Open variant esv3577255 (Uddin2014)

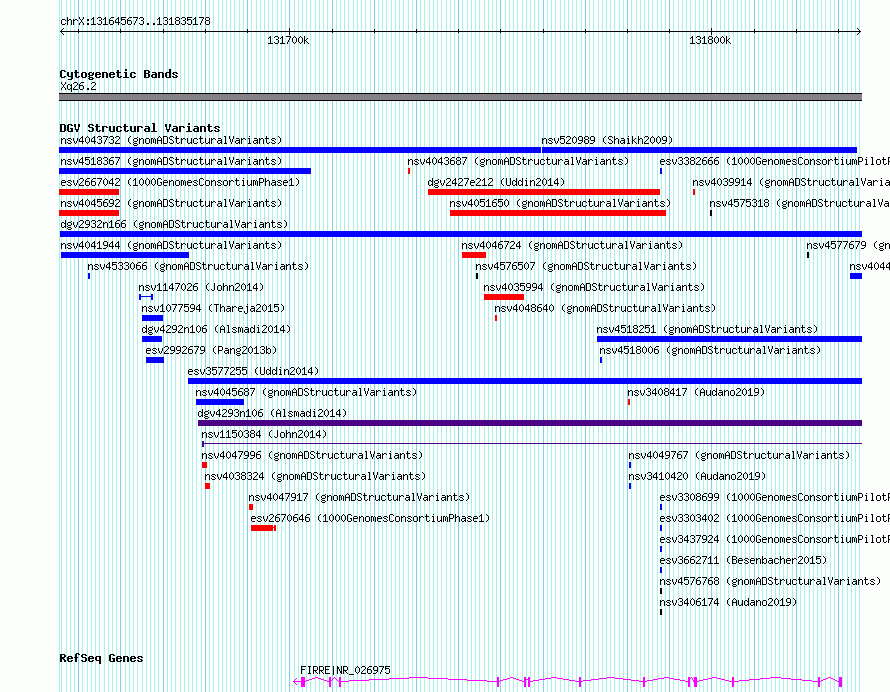(253, 371)
